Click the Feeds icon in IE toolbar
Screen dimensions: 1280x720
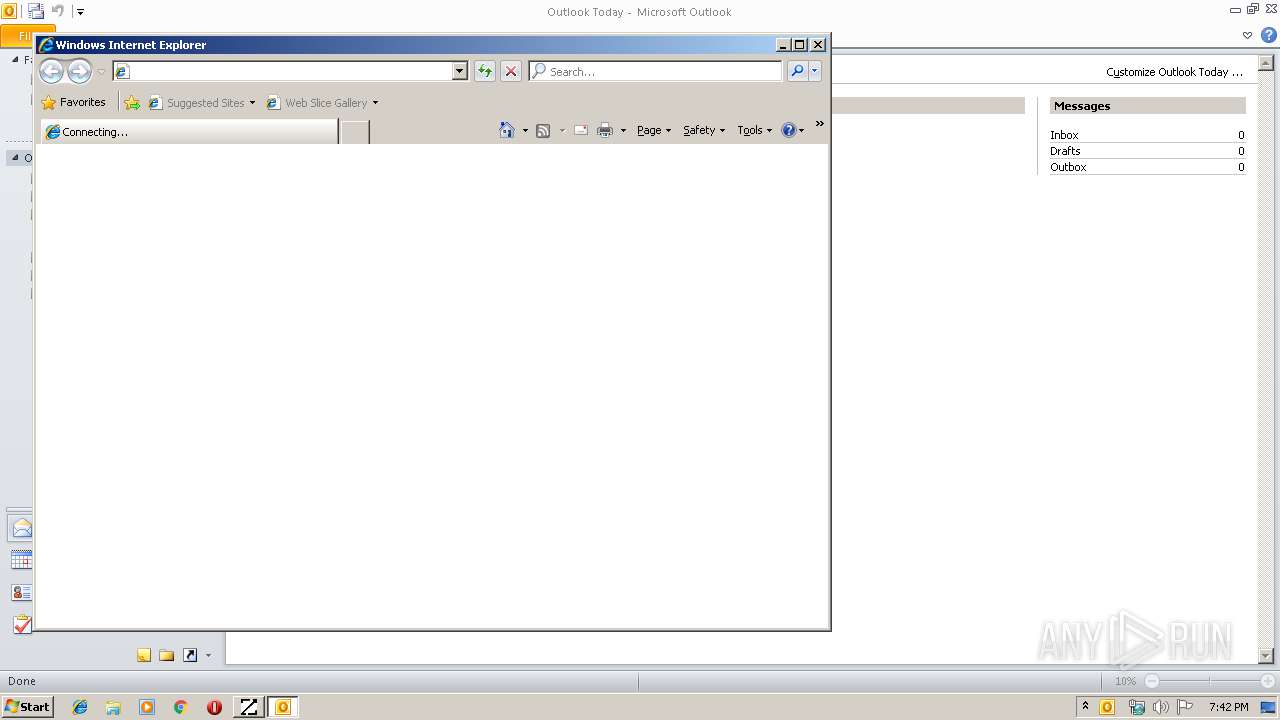(x=543, y=130)
